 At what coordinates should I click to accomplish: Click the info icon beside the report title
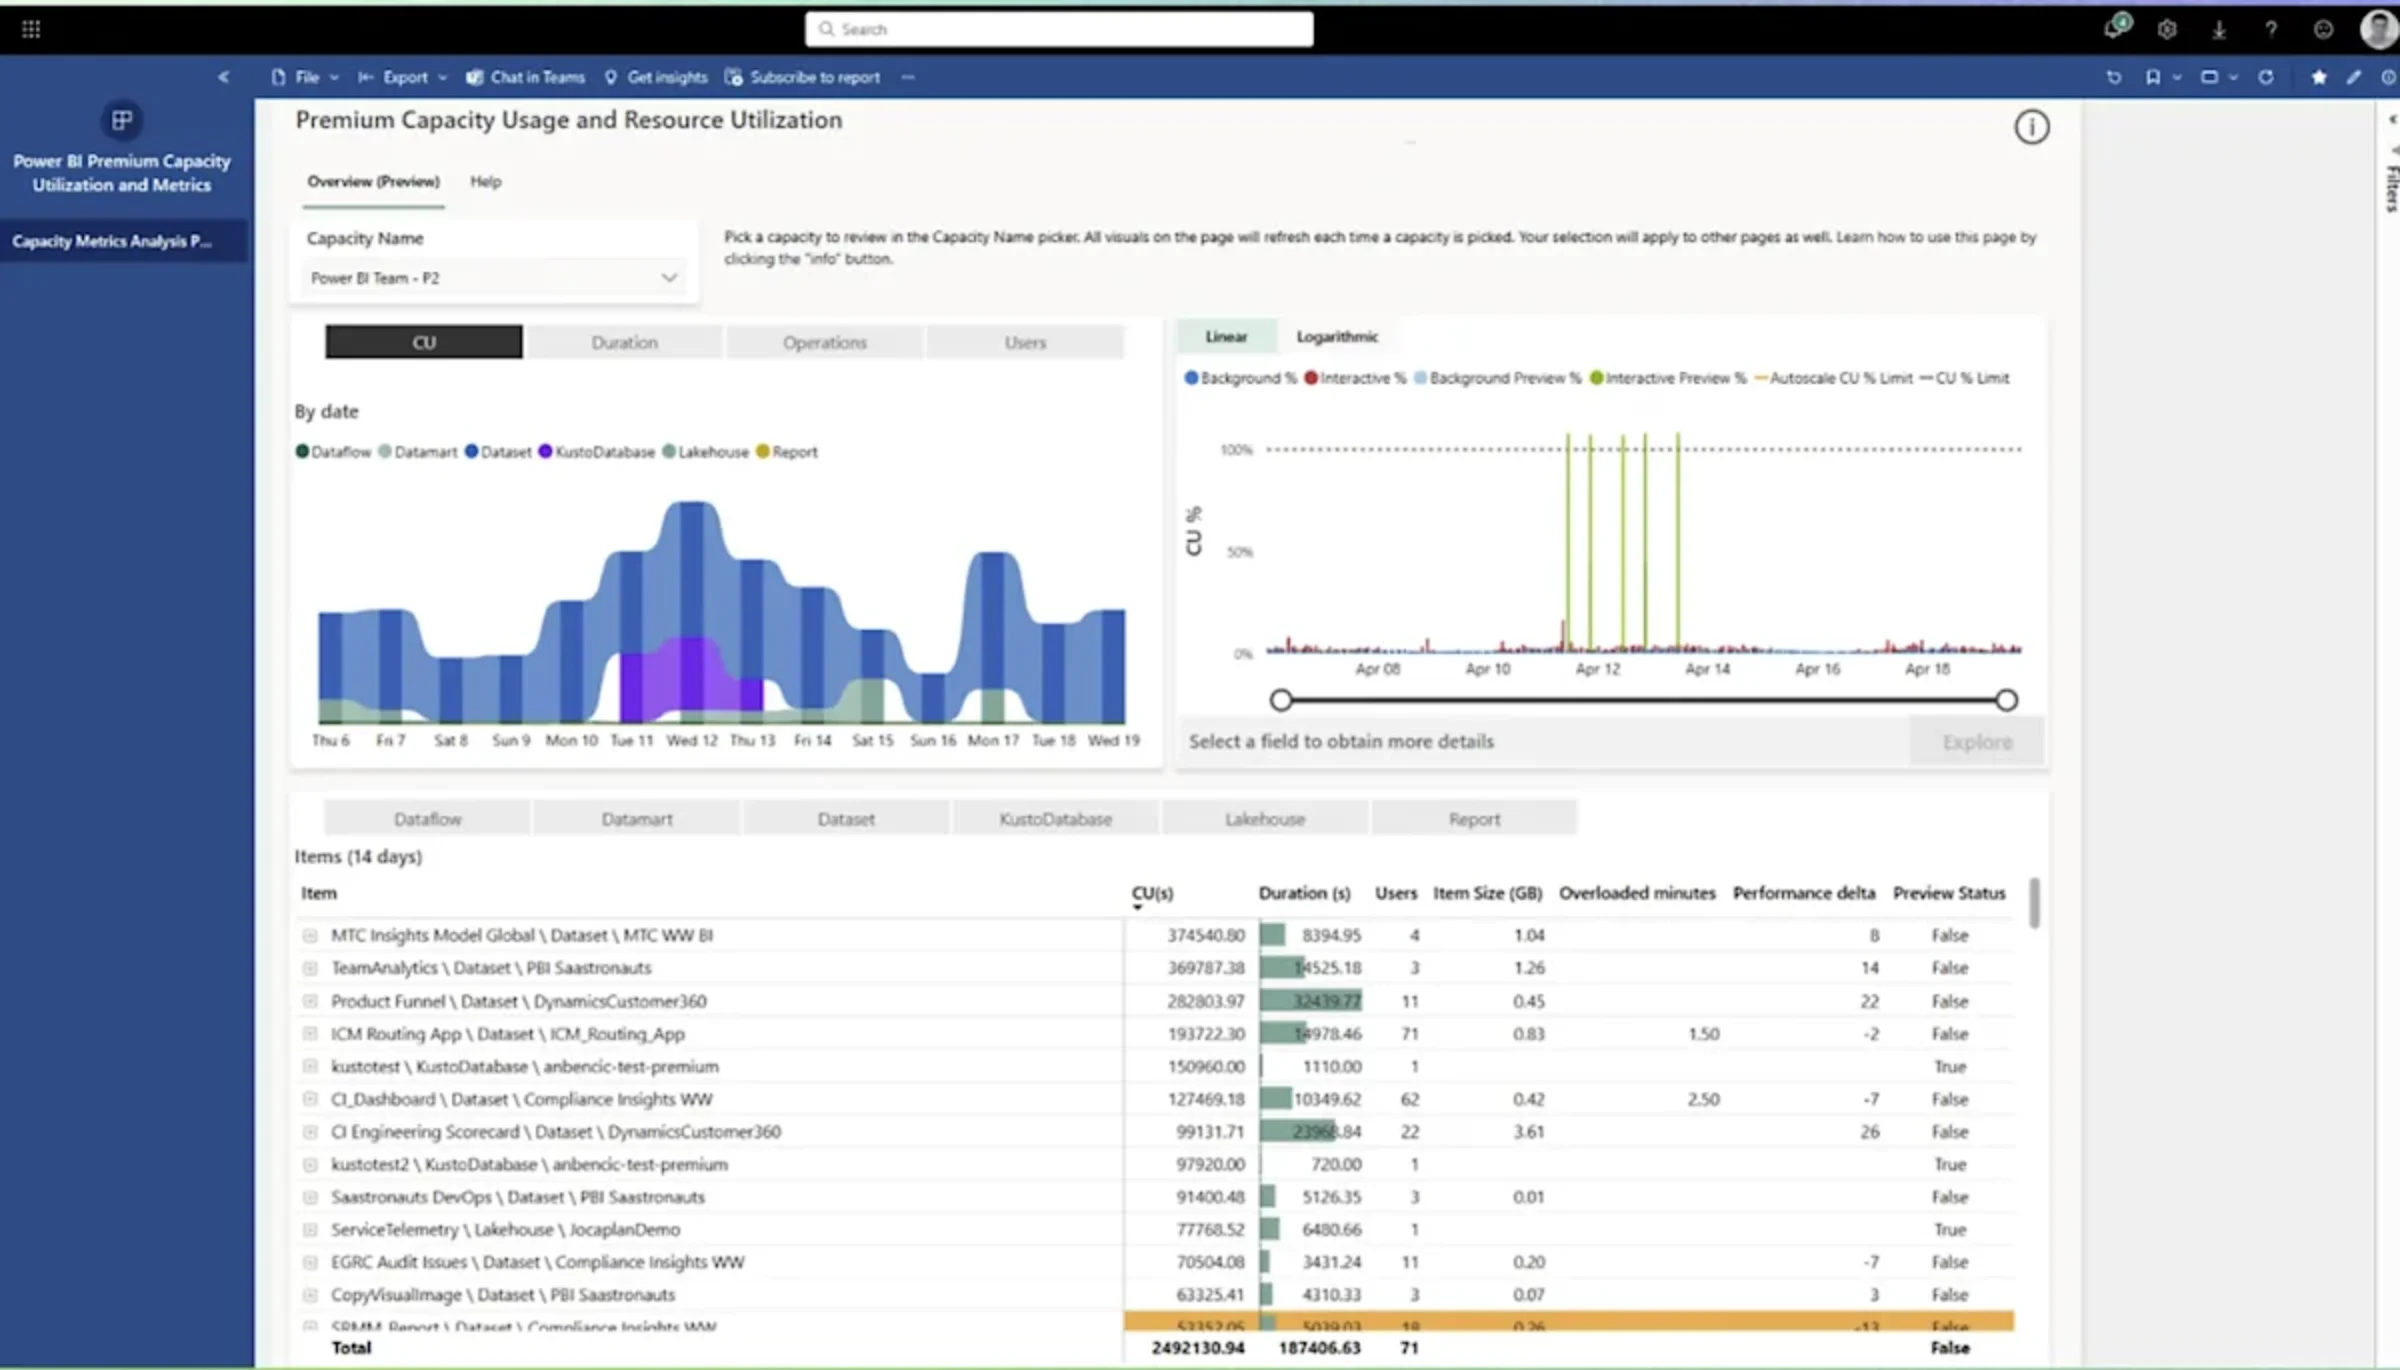point(2031,127)
